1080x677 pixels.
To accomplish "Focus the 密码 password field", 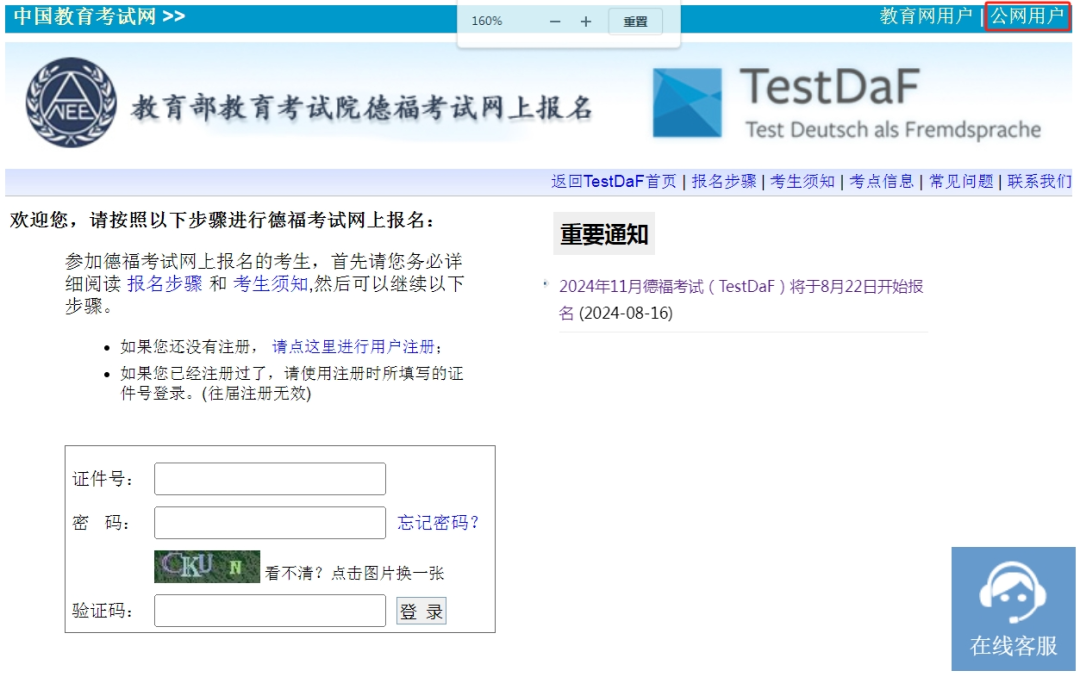I will coord(270,523).
